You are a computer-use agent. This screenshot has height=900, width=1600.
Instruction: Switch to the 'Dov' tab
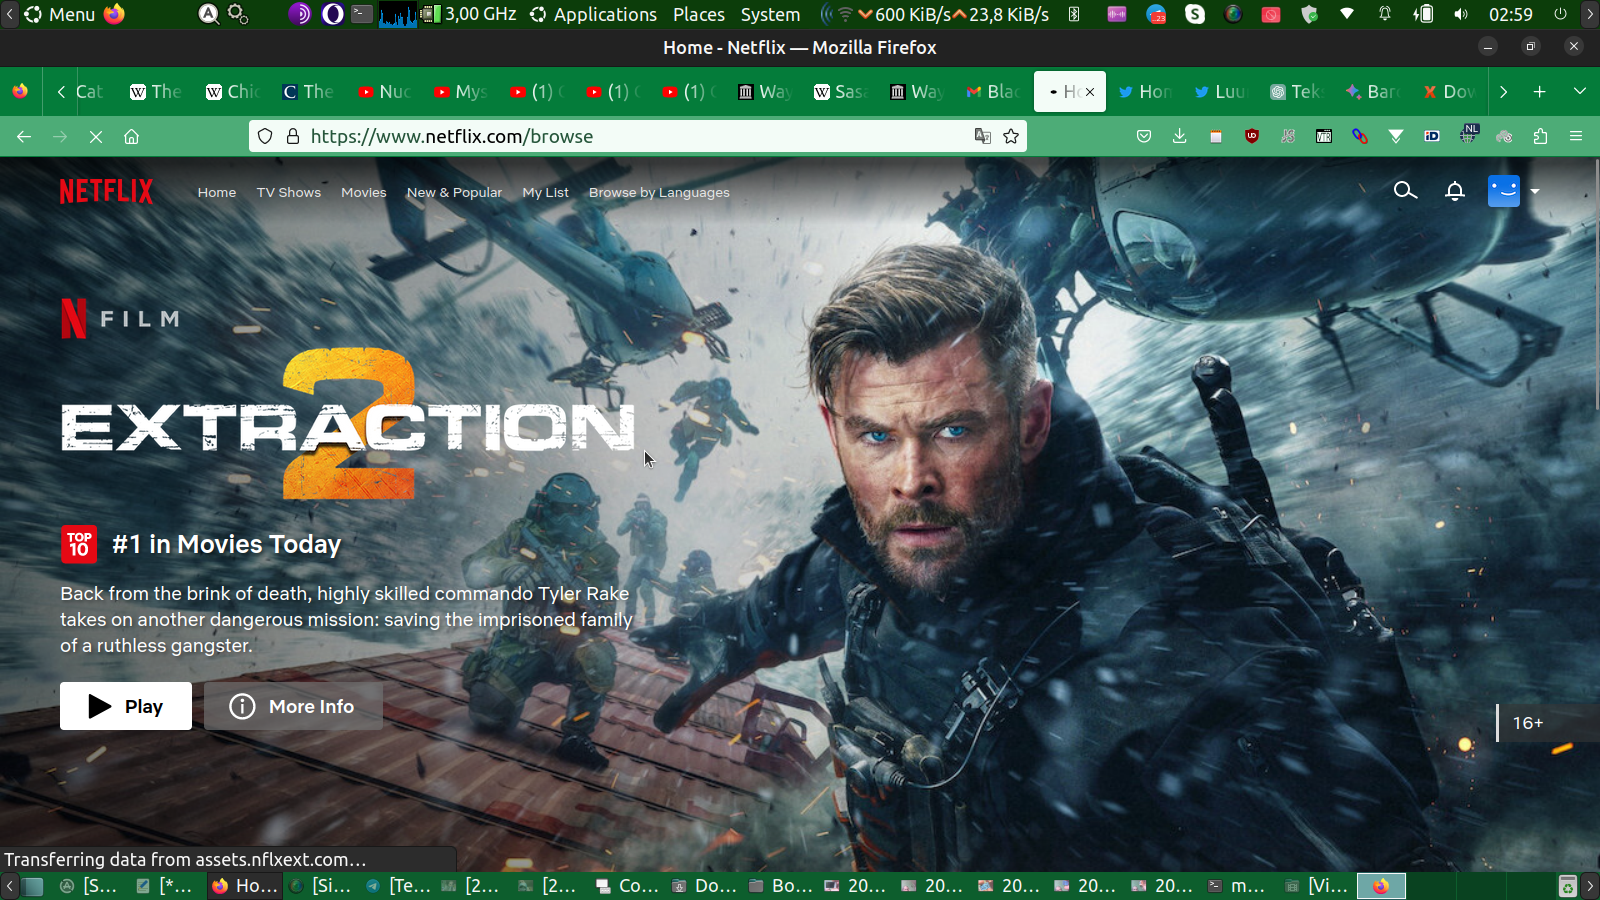(x=1449, y=92)
